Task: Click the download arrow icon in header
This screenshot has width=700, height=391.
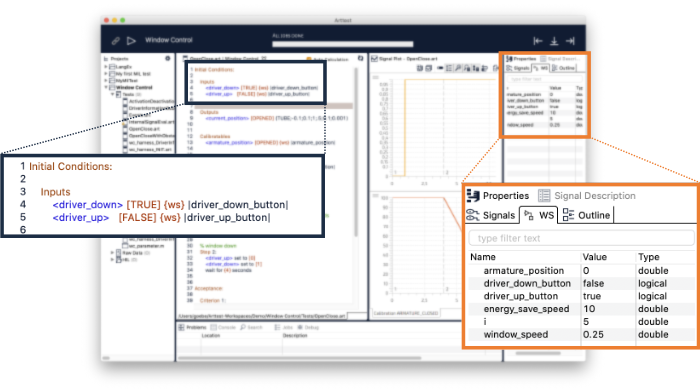Action: click(554, 41)
